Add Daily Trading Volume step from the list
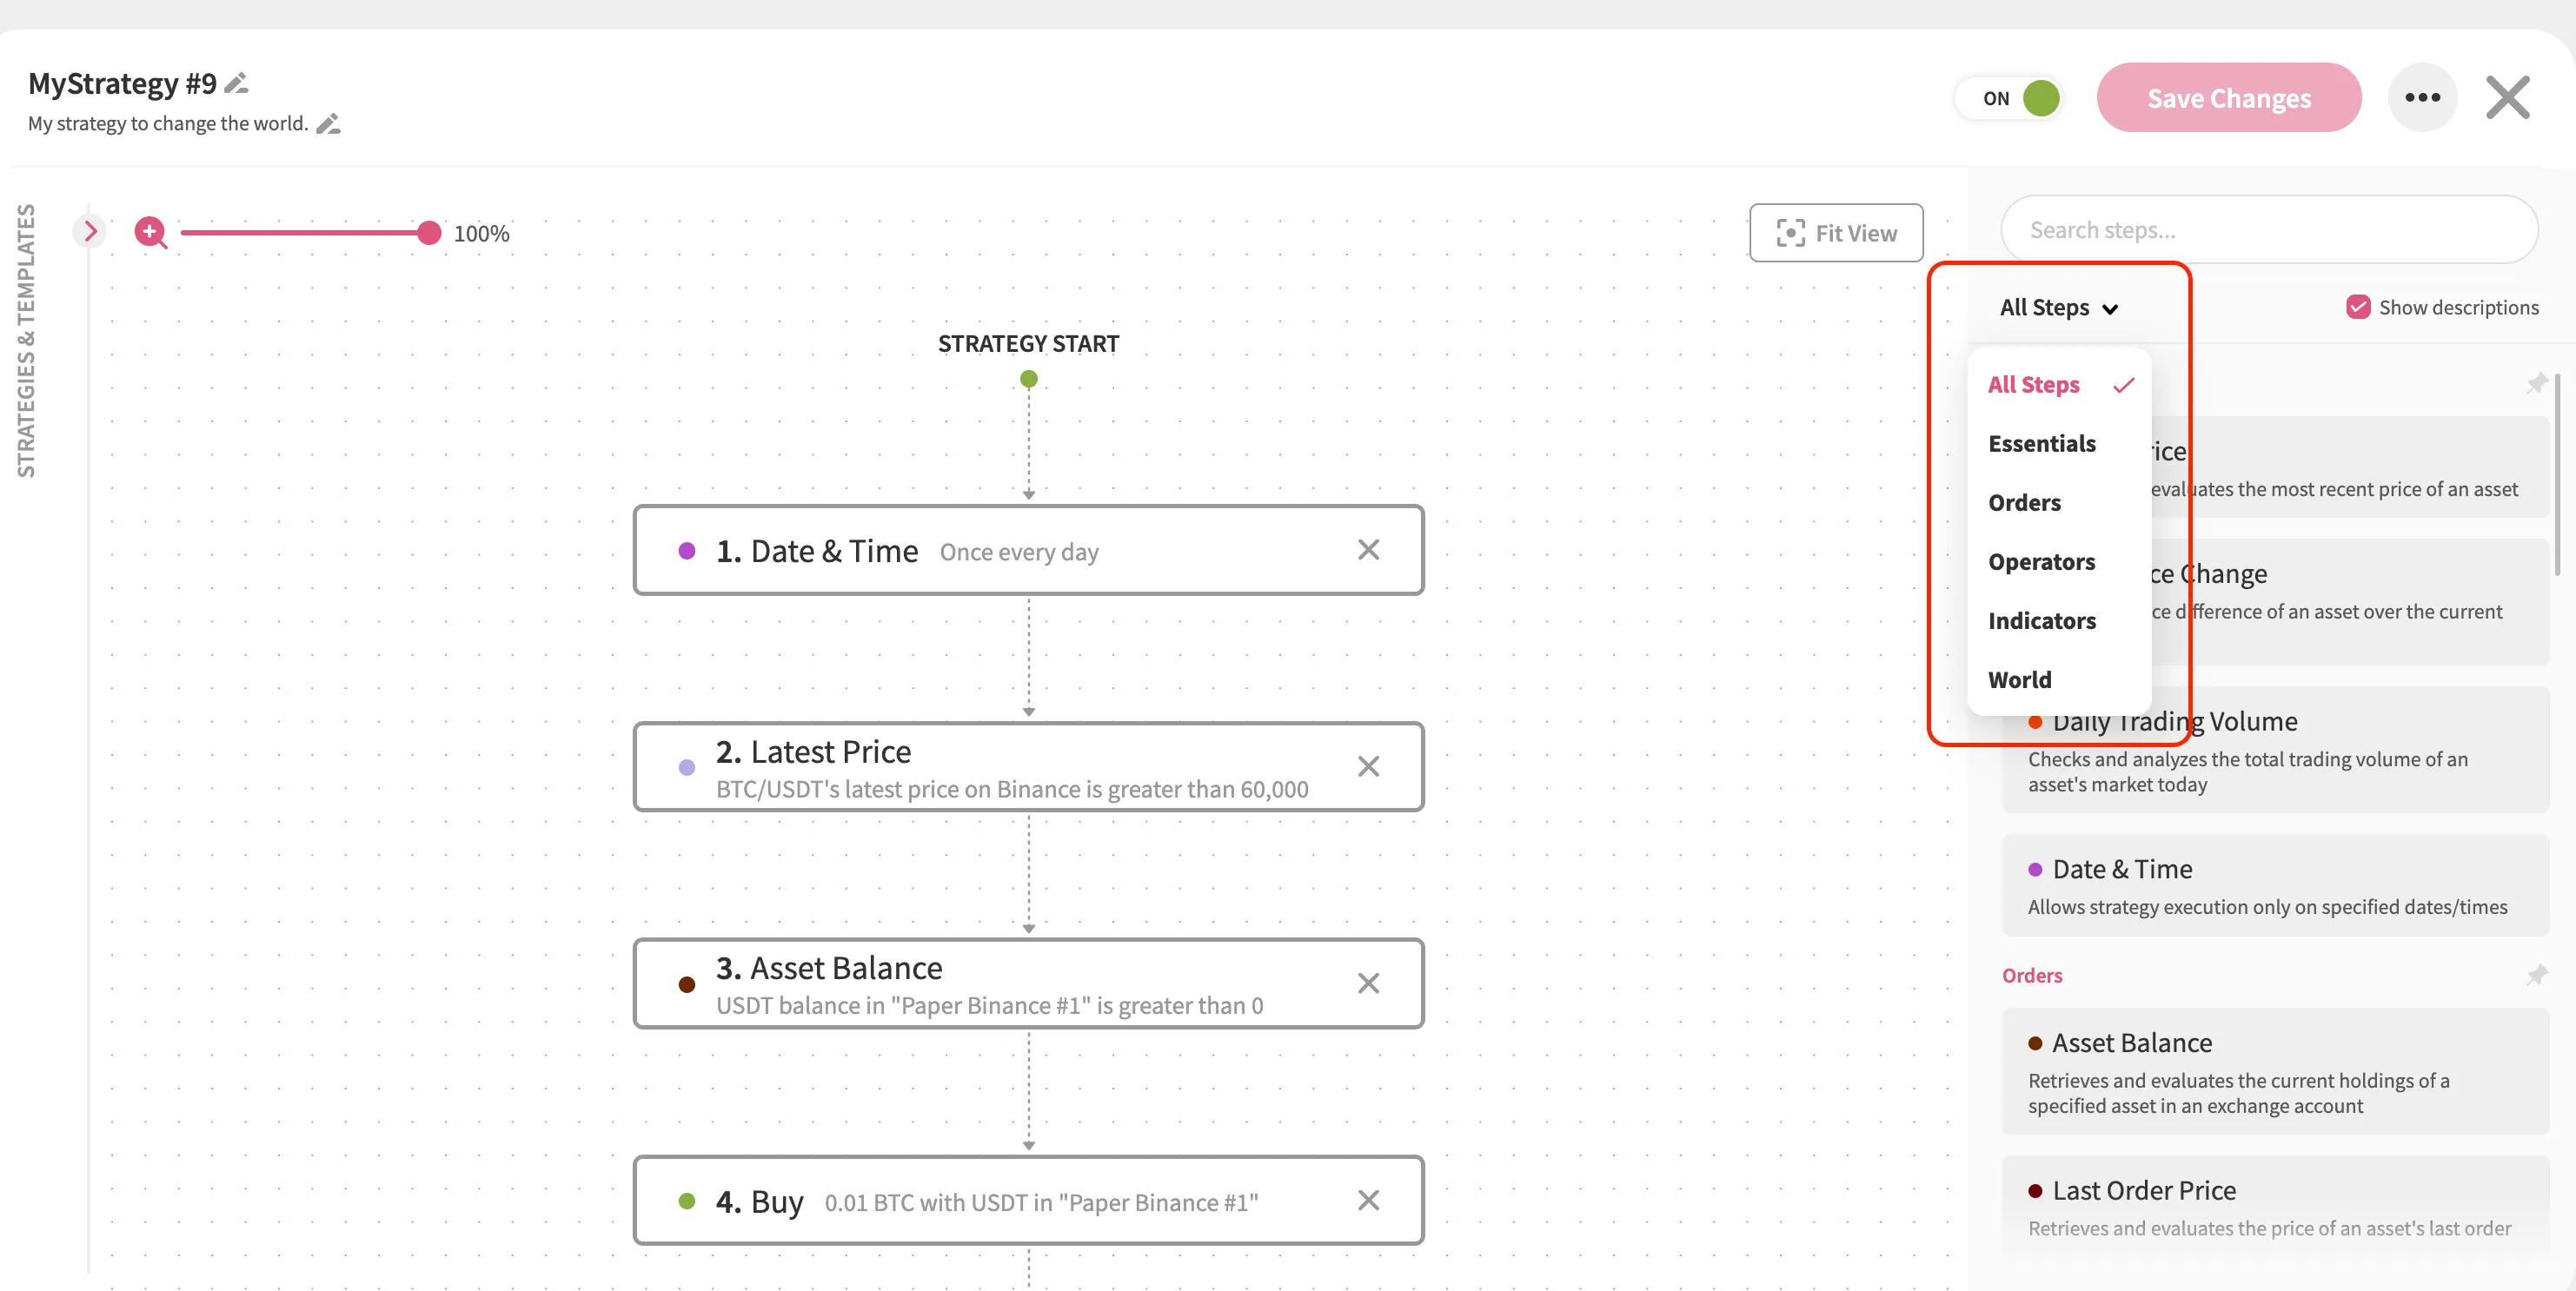This screenshot has height=1291, width=2576. click(2275, 750)
